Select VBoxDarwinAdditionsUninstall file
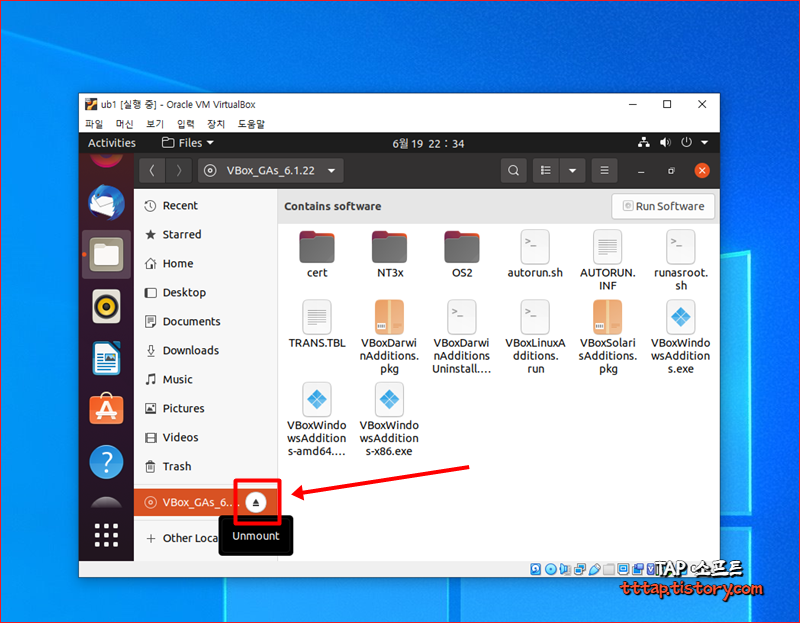This screenshot has height=623, width=800. coord(462,337)
